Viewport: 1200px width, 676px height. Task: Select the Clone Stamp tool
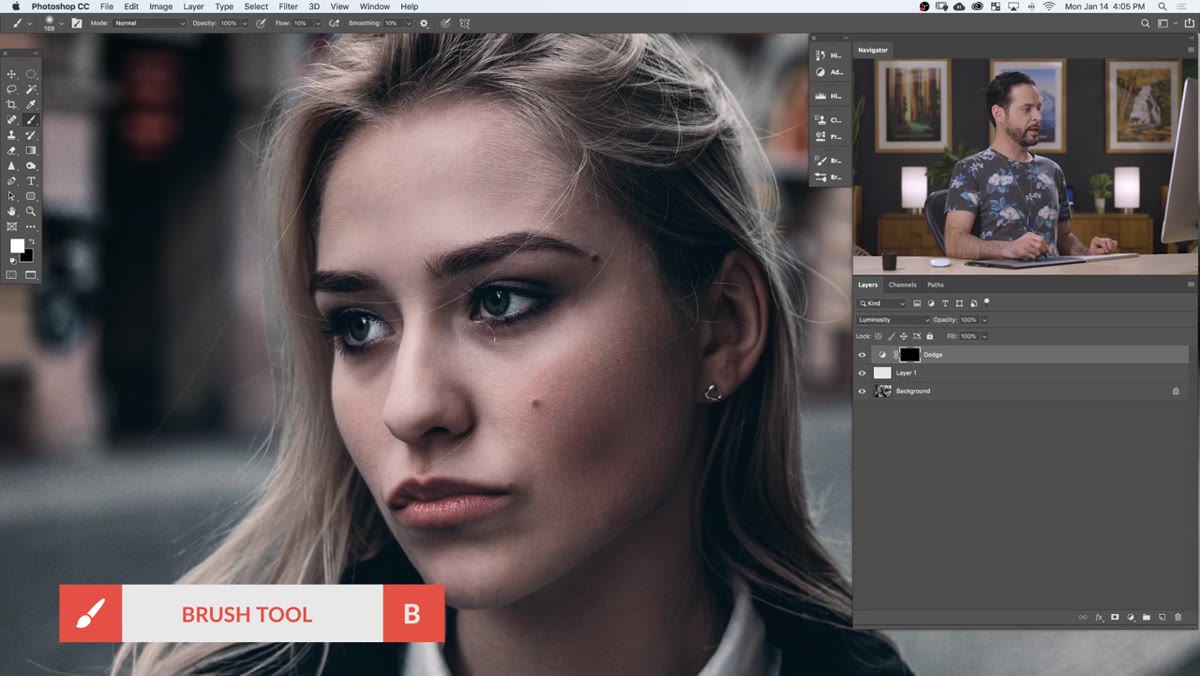[12, 135]
